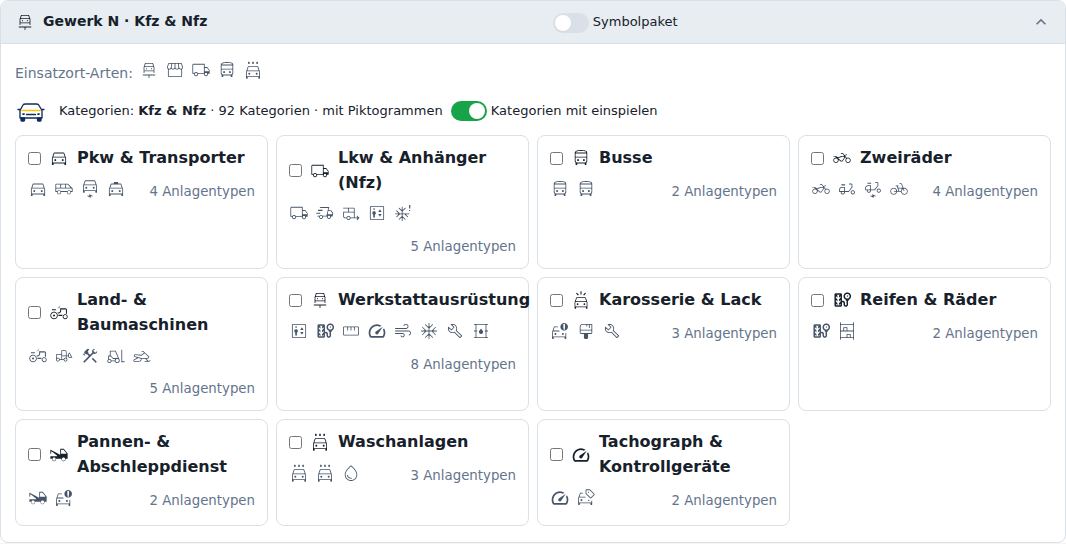Click the droplet icon in Waschanlagen card
Screen dimensions: 1066x544
pyautogui.click(x=351, y=473)
